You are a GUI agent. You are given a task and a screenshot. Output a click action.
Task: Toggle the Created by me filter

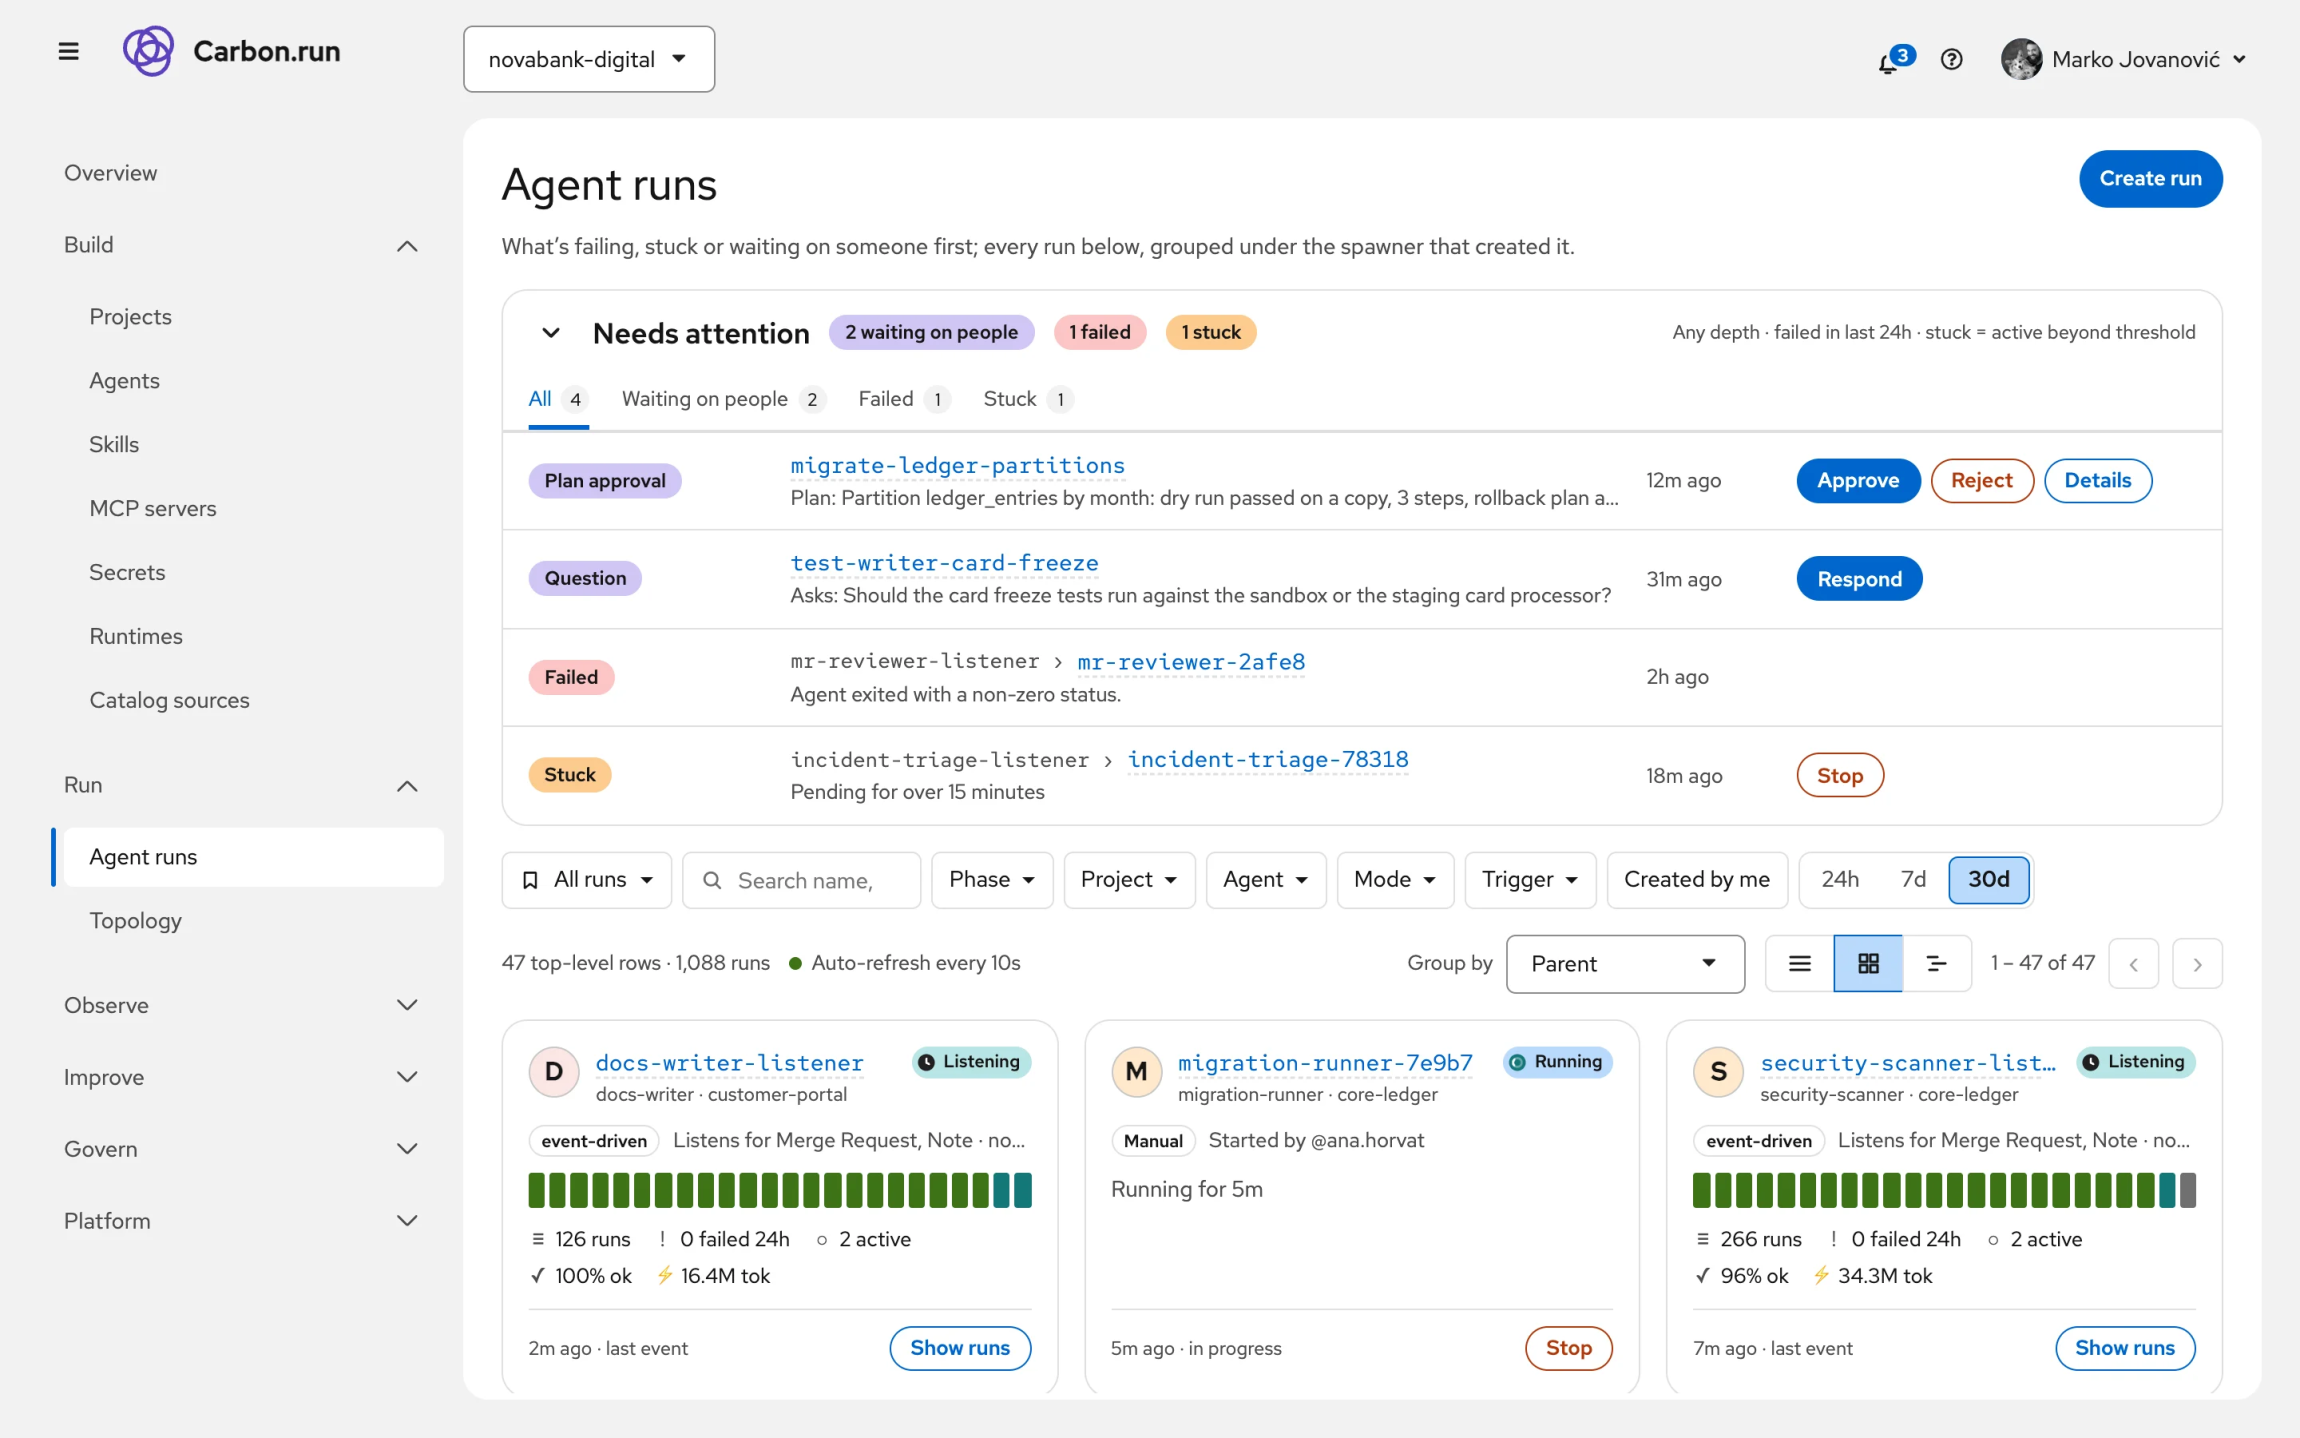point(1697,879)
